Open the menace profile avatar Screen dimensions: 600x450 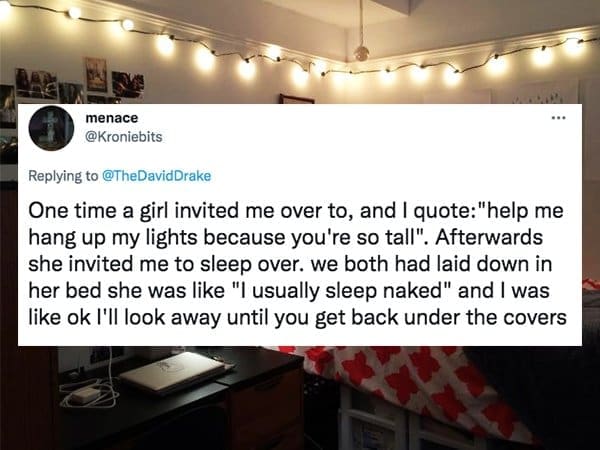(x=51, y=128)
